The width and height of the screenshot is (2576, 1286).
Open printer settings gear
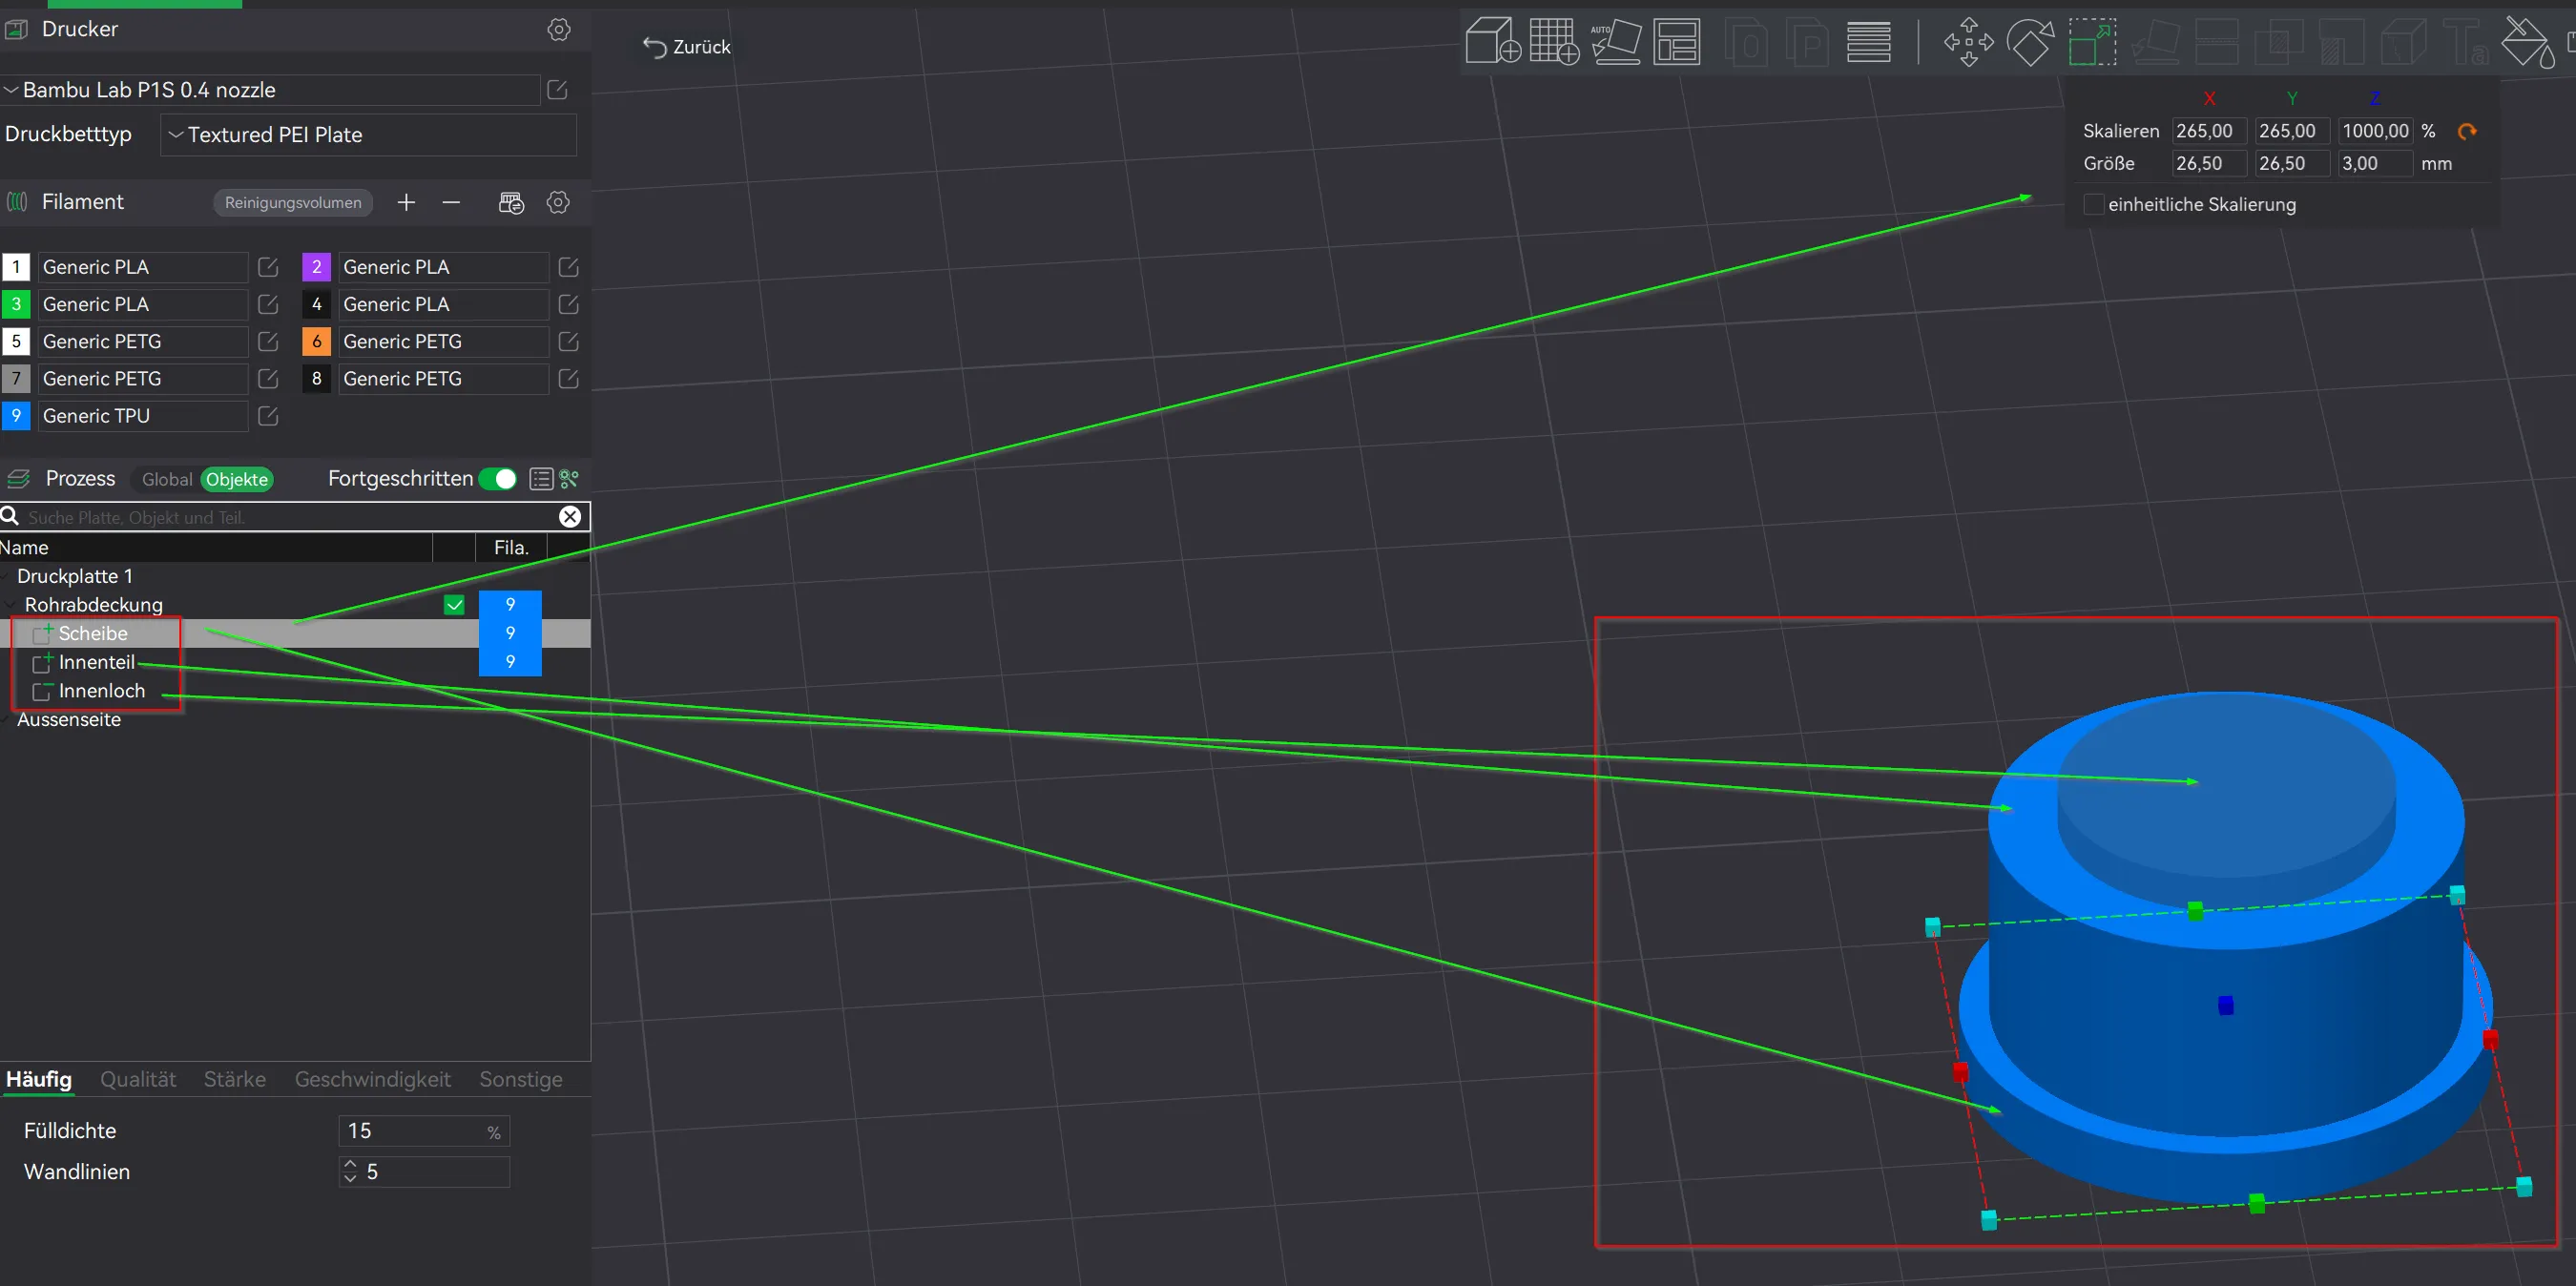(x=559, y=30)
